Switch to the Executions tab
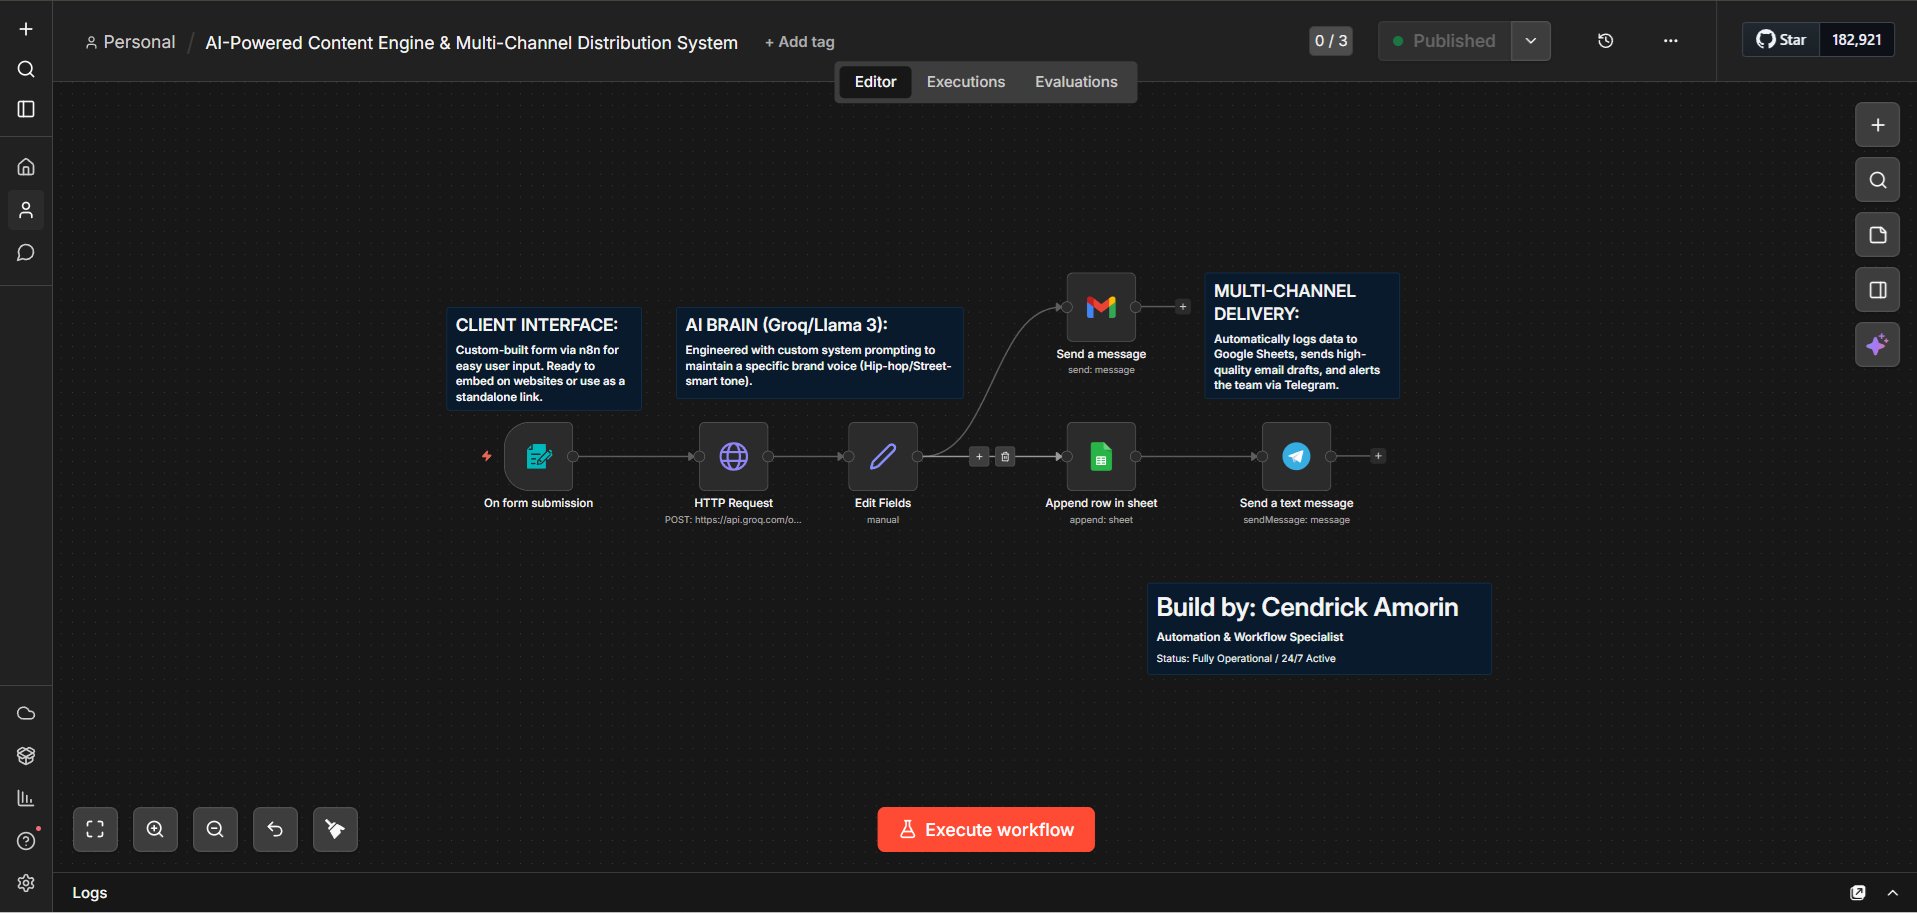This screenshot has height=913, width=1917. tap(965, 81)
